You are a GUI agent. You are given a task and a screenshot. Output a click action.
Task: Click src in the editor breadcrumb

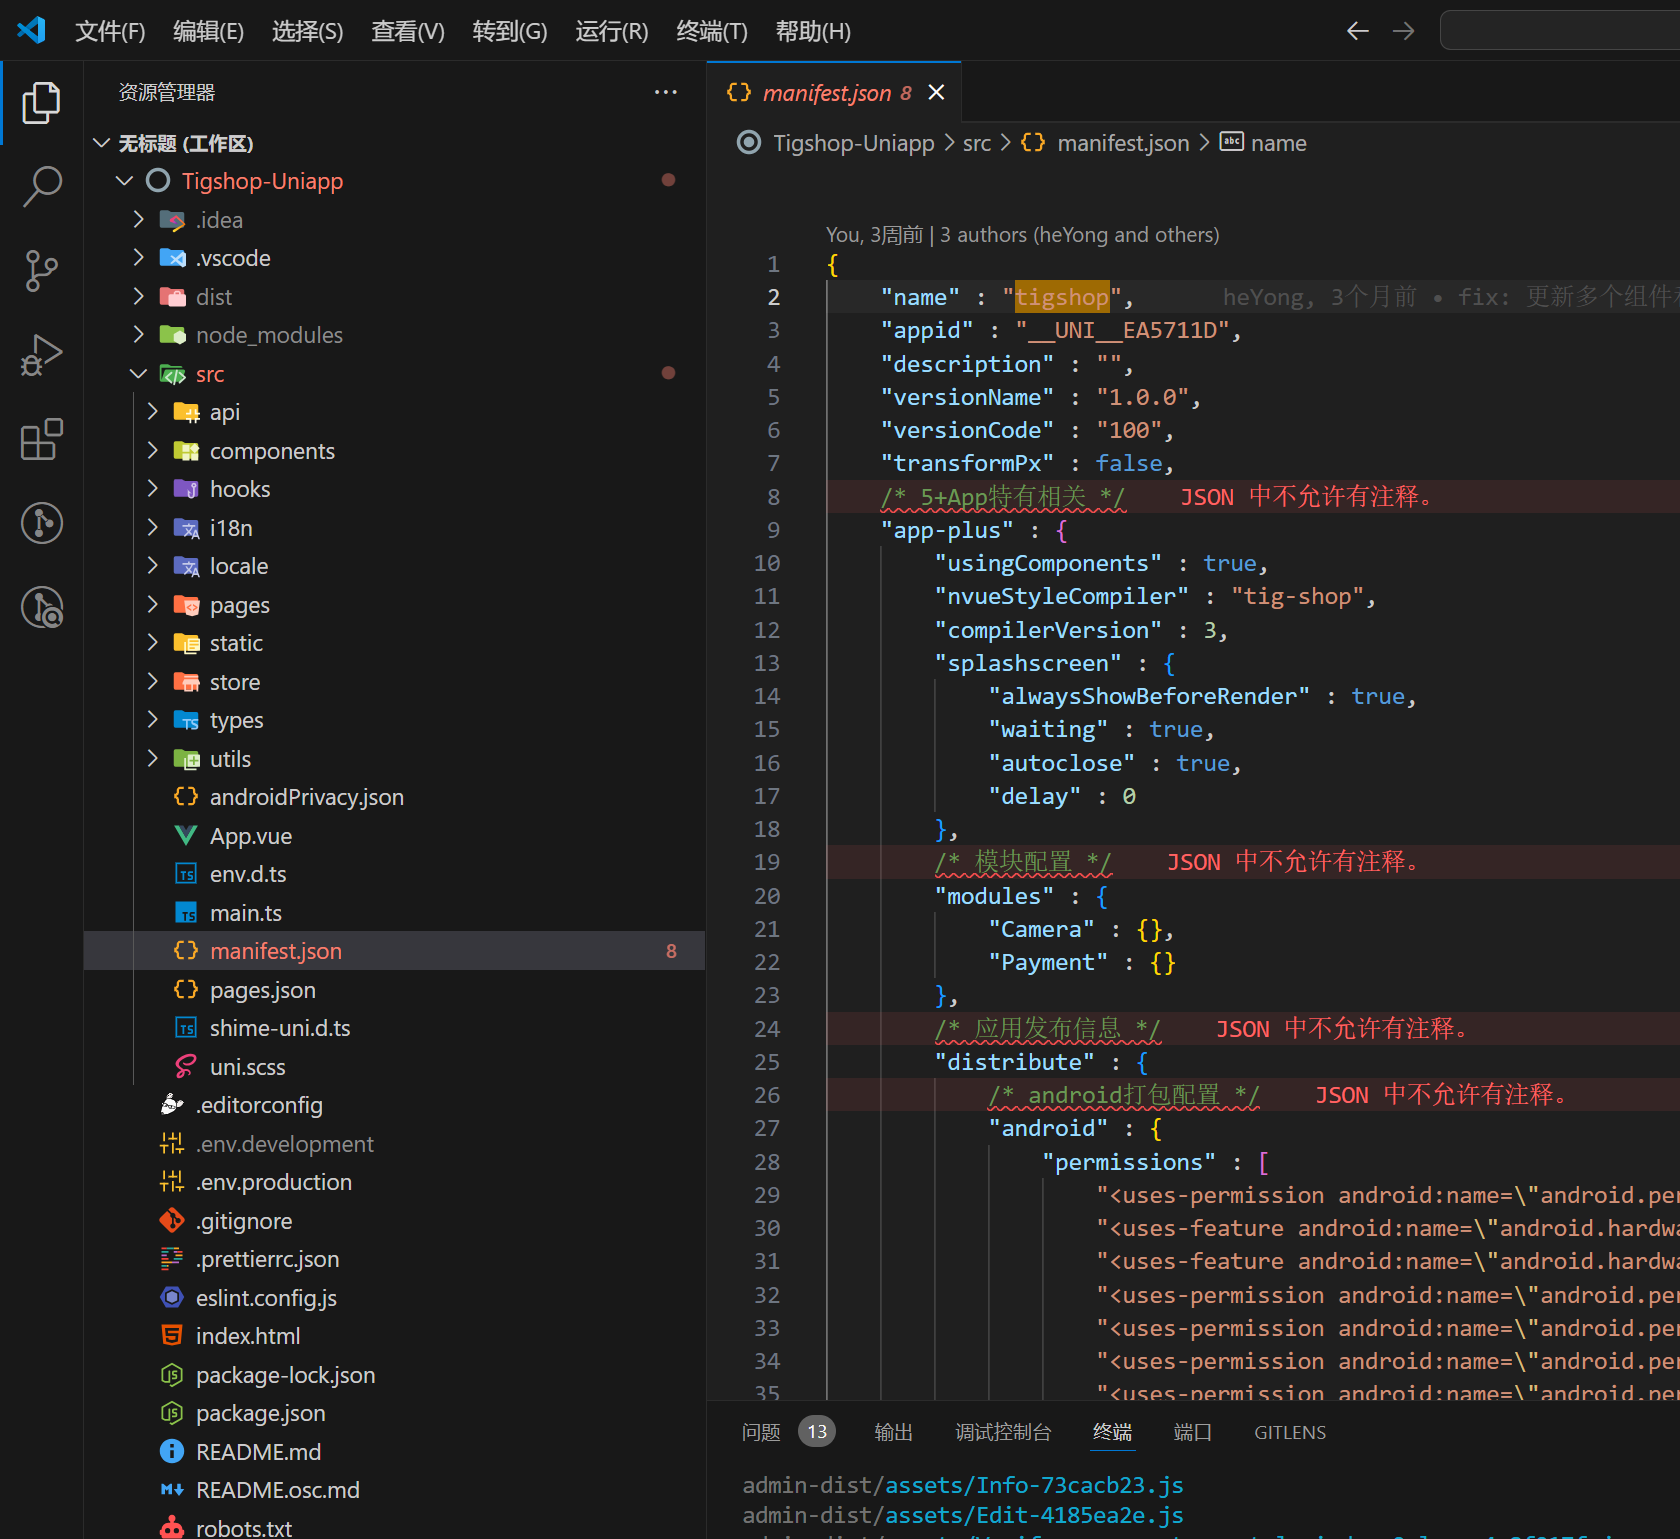coord(976,143)
